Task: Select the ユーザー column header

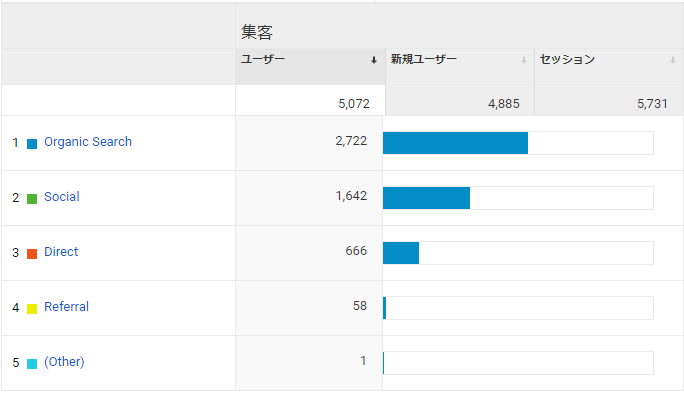Action: [x=263, y=59]
